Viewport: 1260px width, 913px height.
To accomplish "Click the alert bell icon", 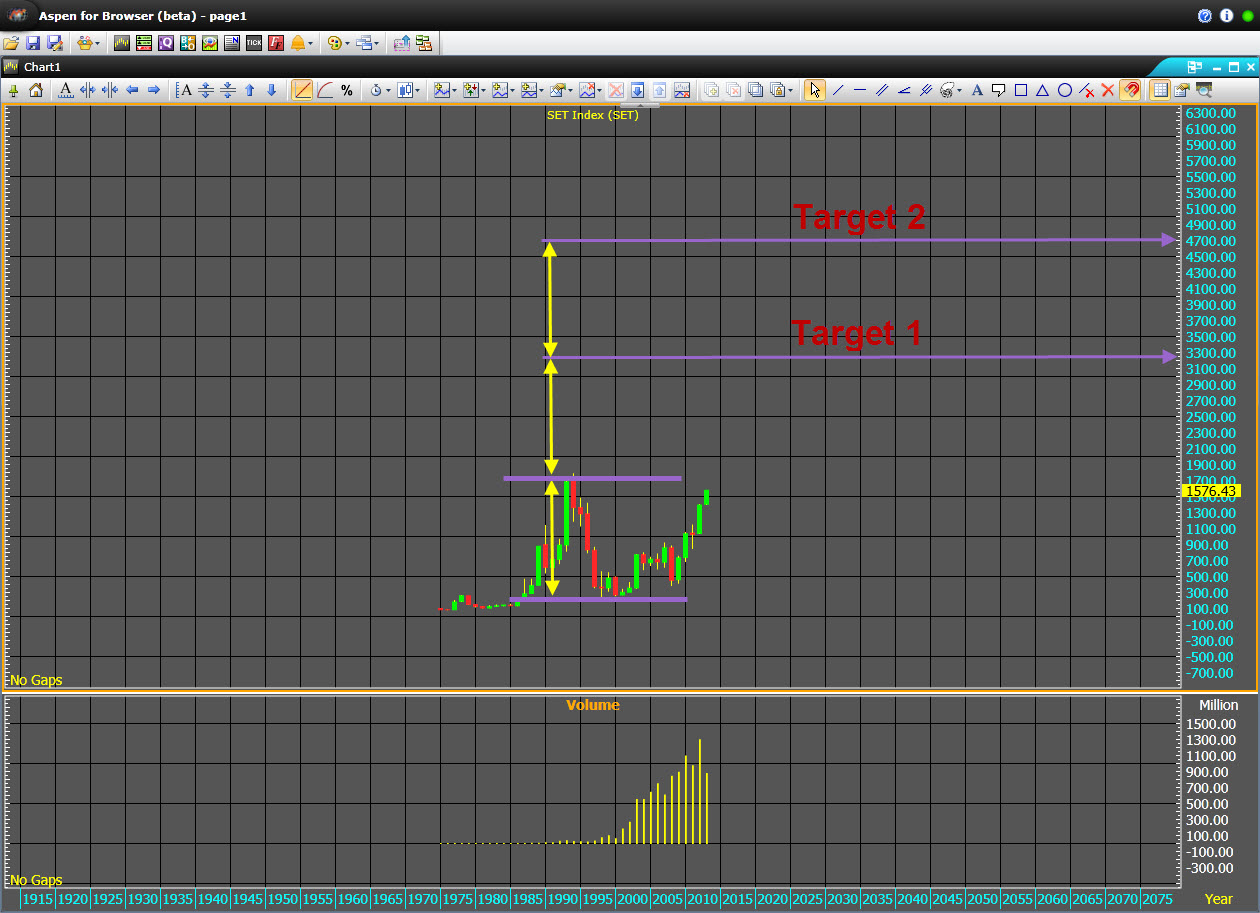I will coord(298,43).
